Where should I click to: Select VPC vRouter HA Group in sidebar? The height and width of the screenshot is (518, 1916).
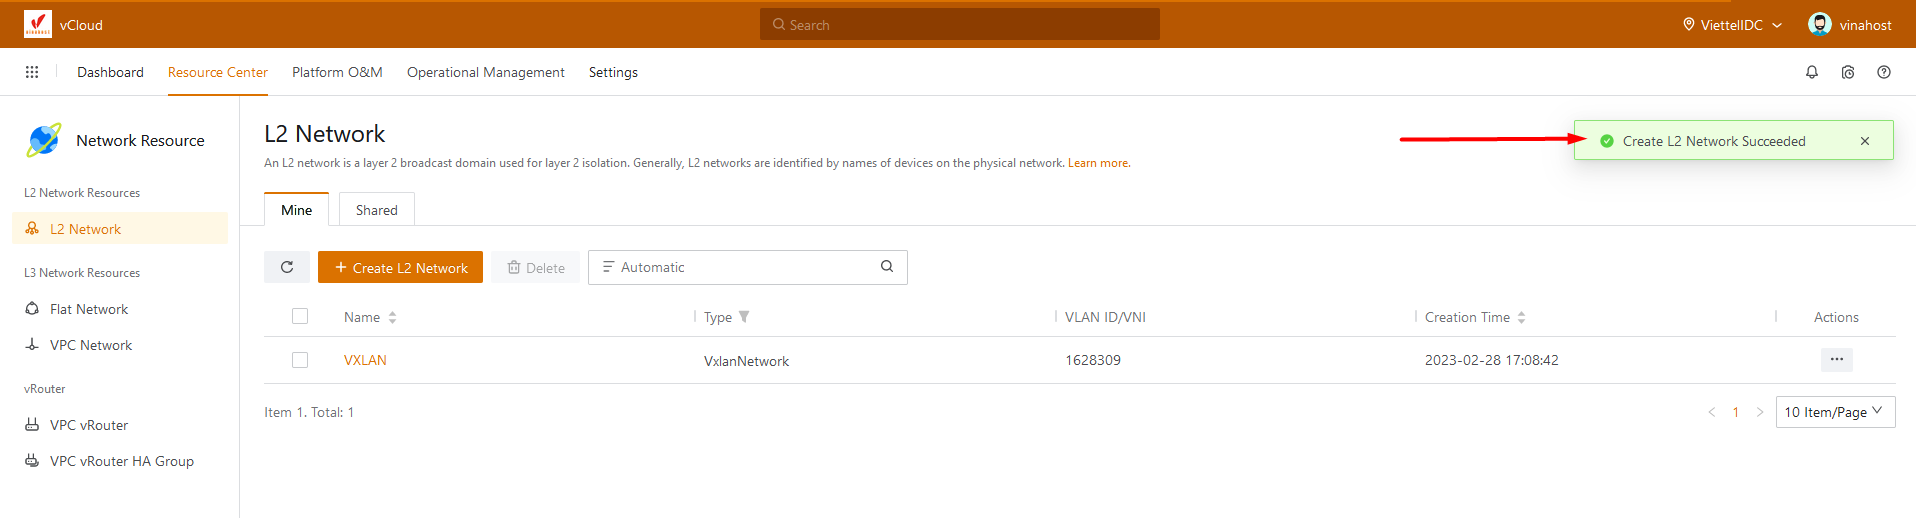pos(120,461)
